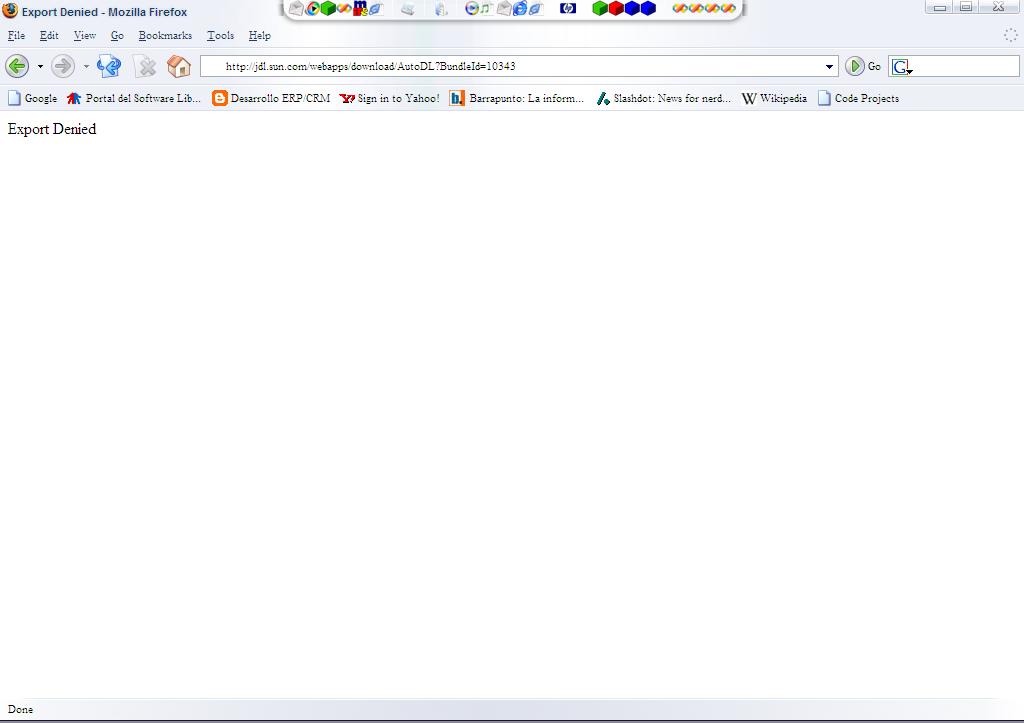Click the green Go button
1024x723 pixels.
[x=863, y=66]
